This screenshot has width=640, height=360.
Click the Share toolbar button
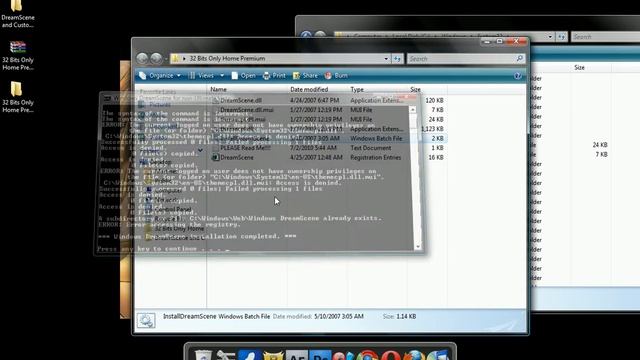tap(305, 76)
